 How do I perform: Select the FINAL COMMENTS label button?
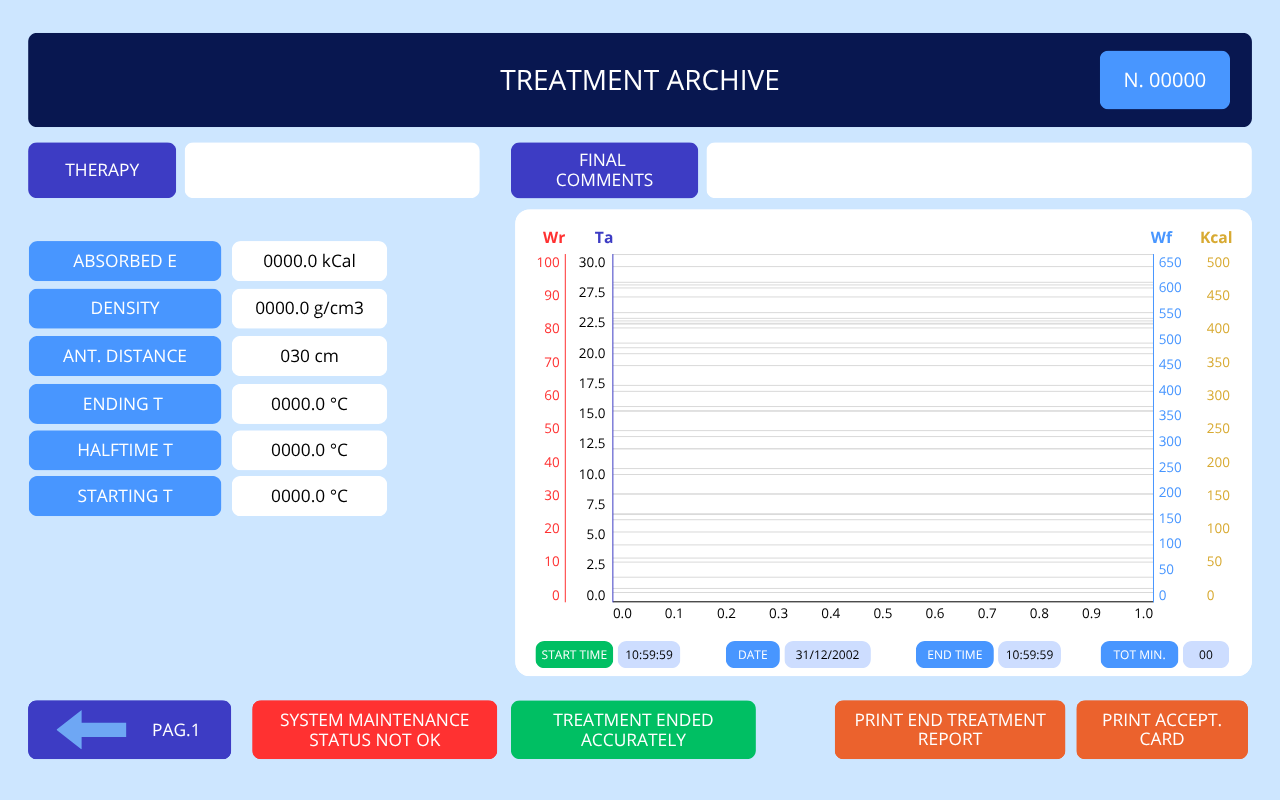(x=604, y=170)
